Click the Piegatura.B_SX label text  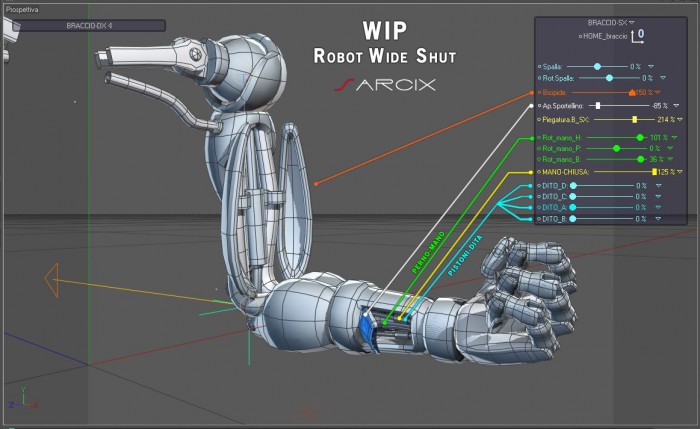click(x=566, y=120)
